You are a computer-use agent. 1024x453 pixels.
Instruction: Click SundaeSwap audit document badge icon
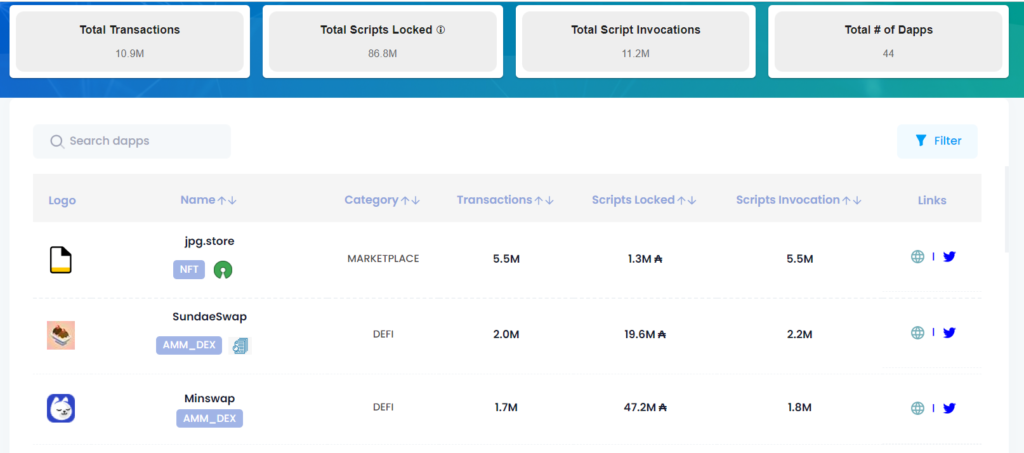tap(240, 346)
